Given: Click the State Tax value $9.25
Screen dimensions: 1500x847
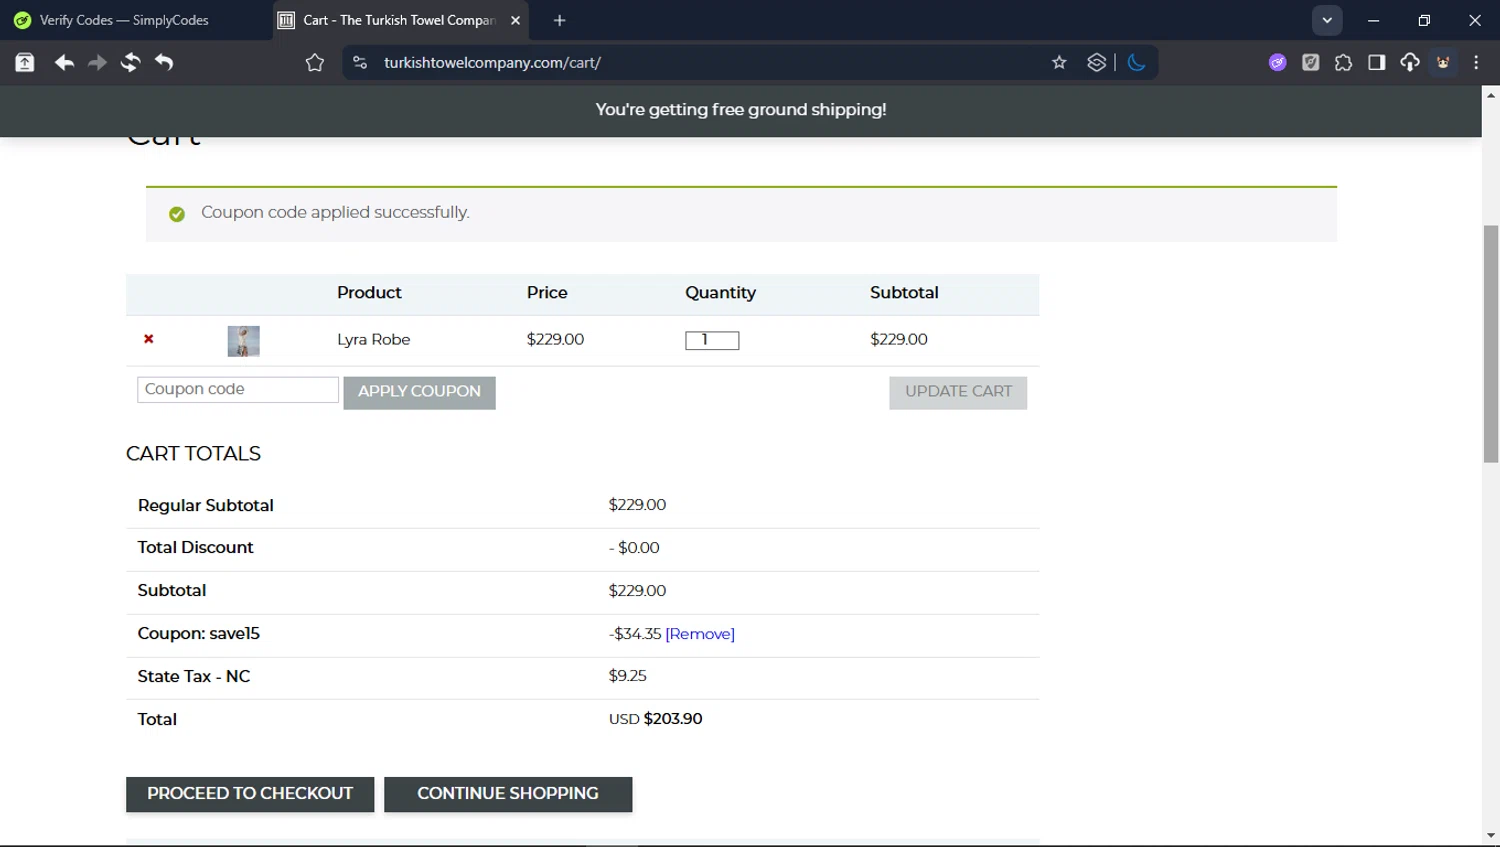Looking at the screenshot, I should point(628,676).
